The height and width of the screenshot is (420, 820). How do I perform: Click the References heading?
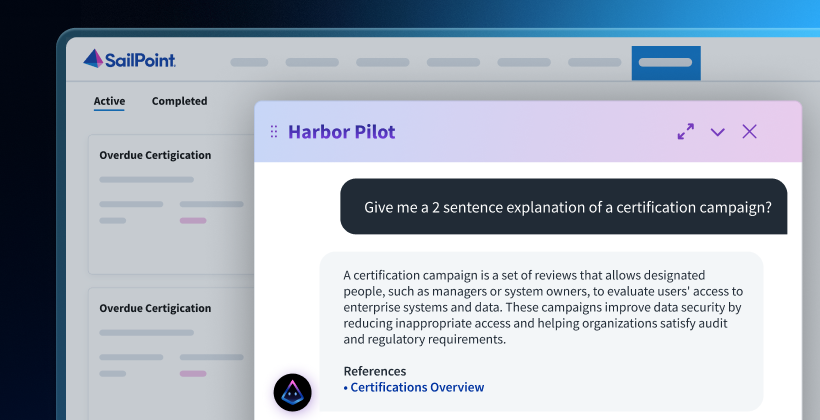[x=374, y=371]
